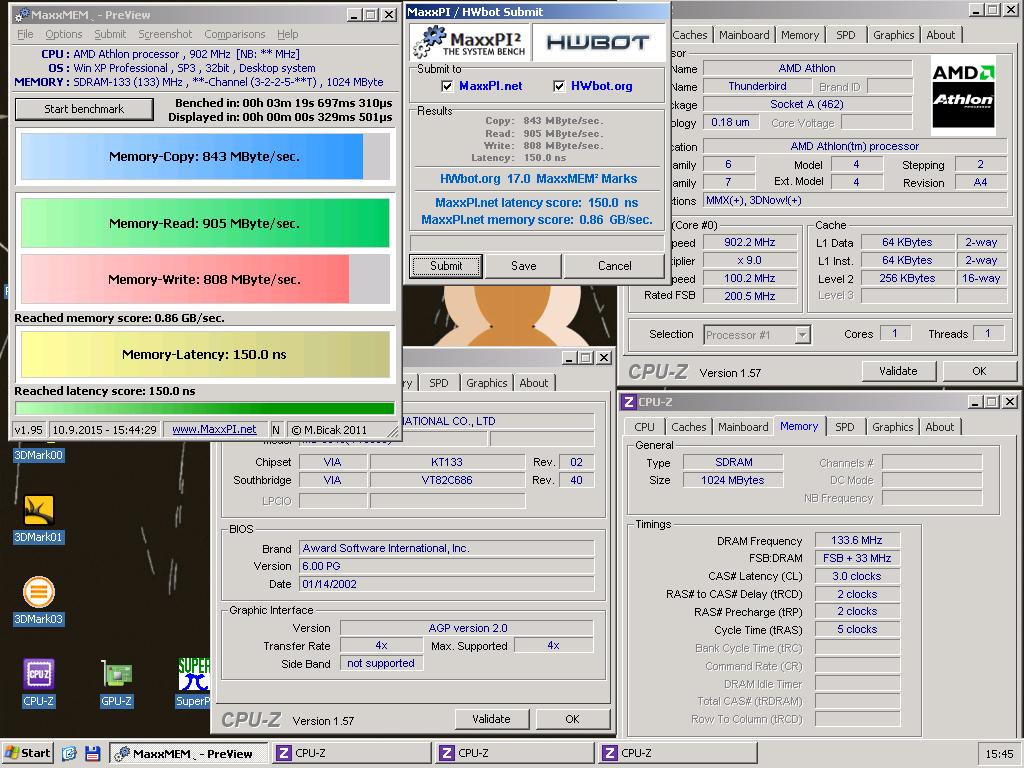Click OK in top CPU-Z window
The width and height of the screenshot is (1024, 768).
[x=979, y=371]
